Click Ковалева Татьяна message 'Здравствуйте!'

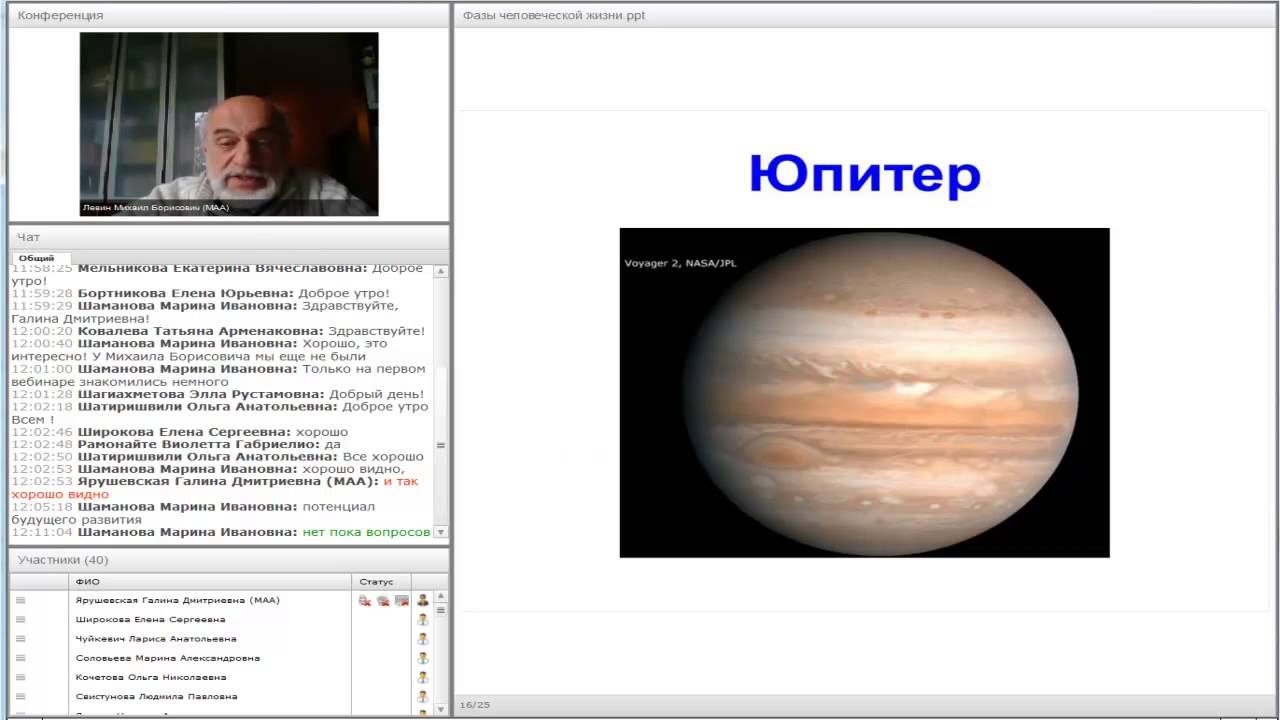[x=376, y=331]
